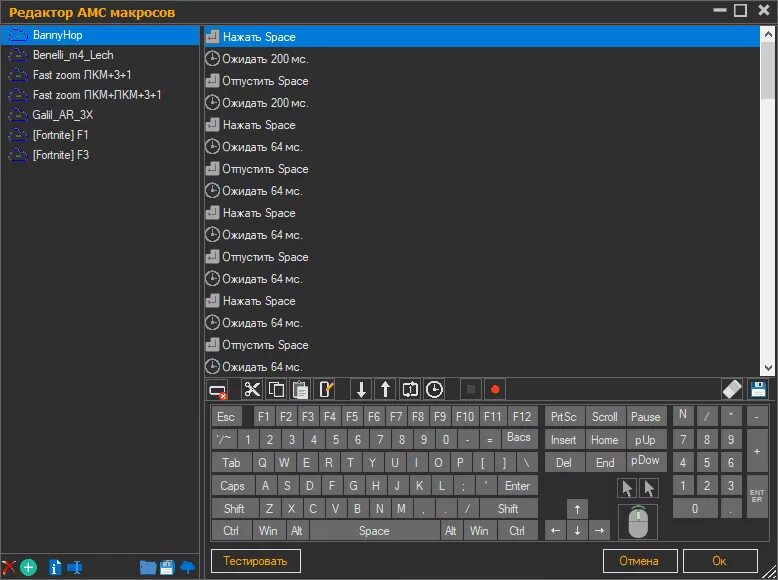Insert loop repeat command icon

pos(410,389)
